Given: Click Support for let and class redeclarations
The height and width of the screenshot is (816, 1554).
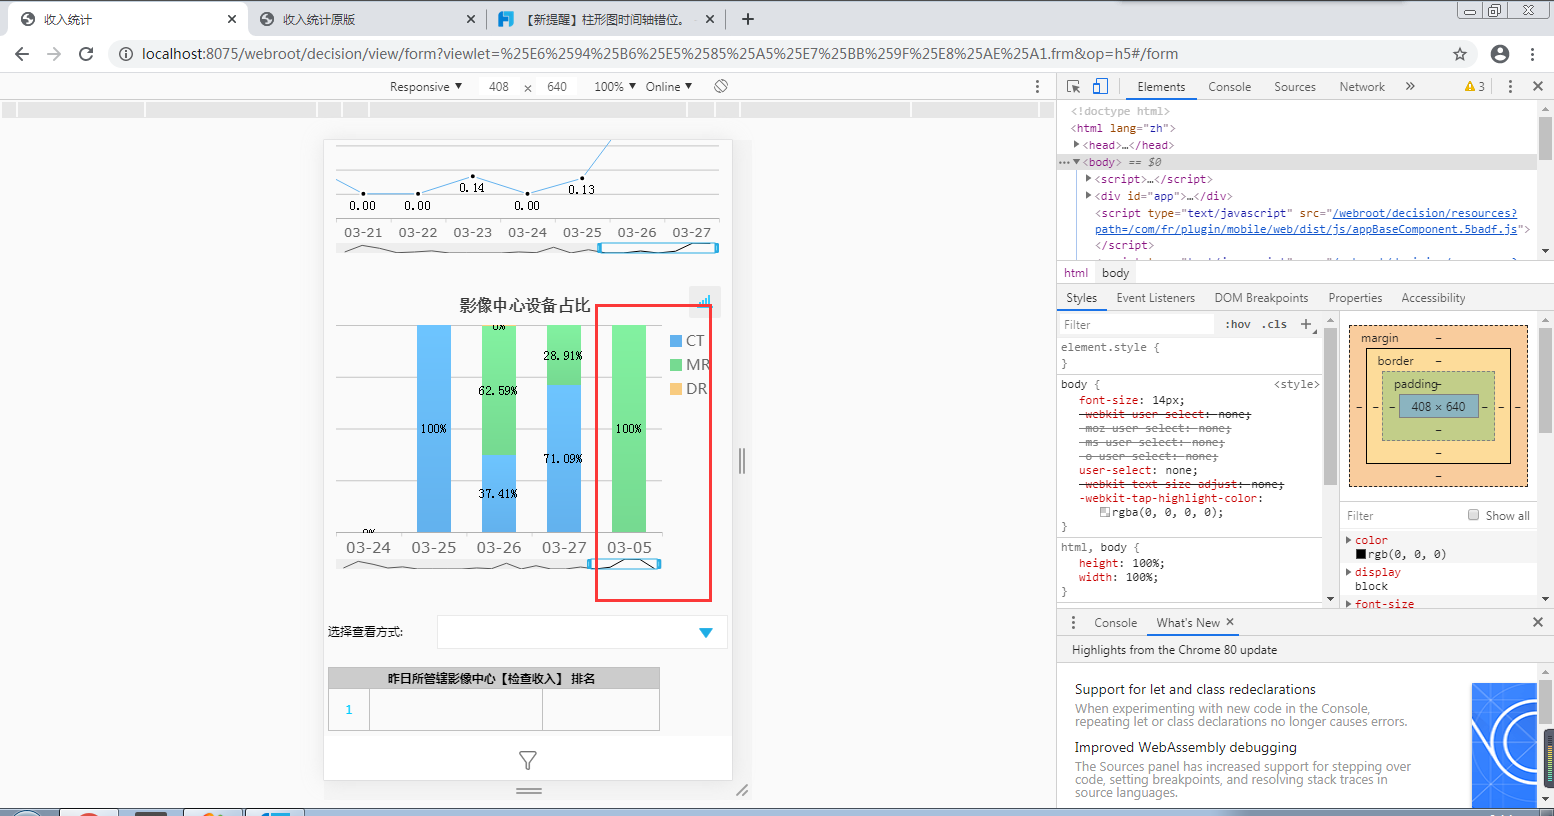Looking at the screenshot, I should tap(1195, 689).
